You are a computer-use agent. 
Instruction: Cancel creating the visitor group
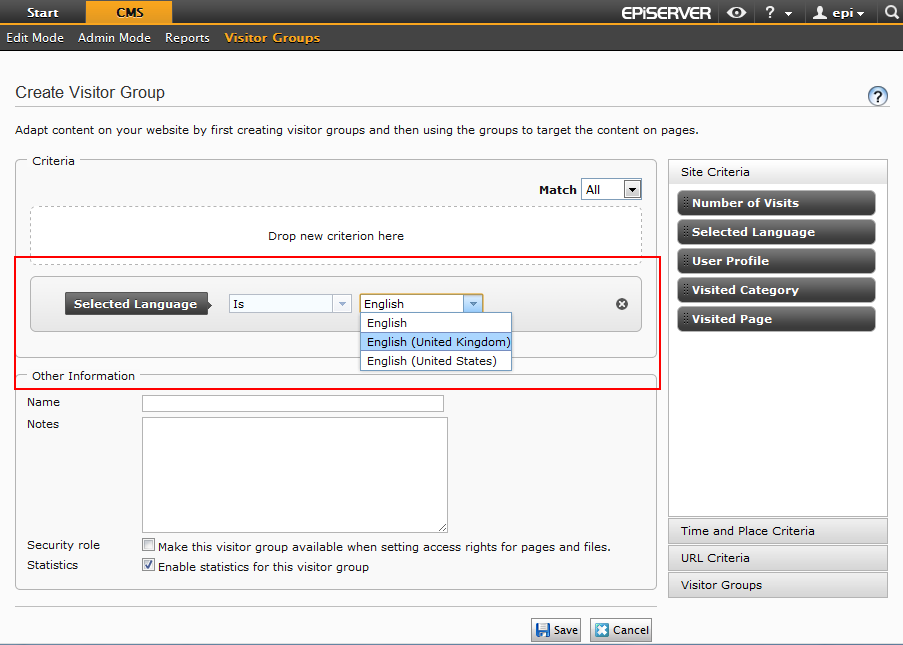pos(621,630)
